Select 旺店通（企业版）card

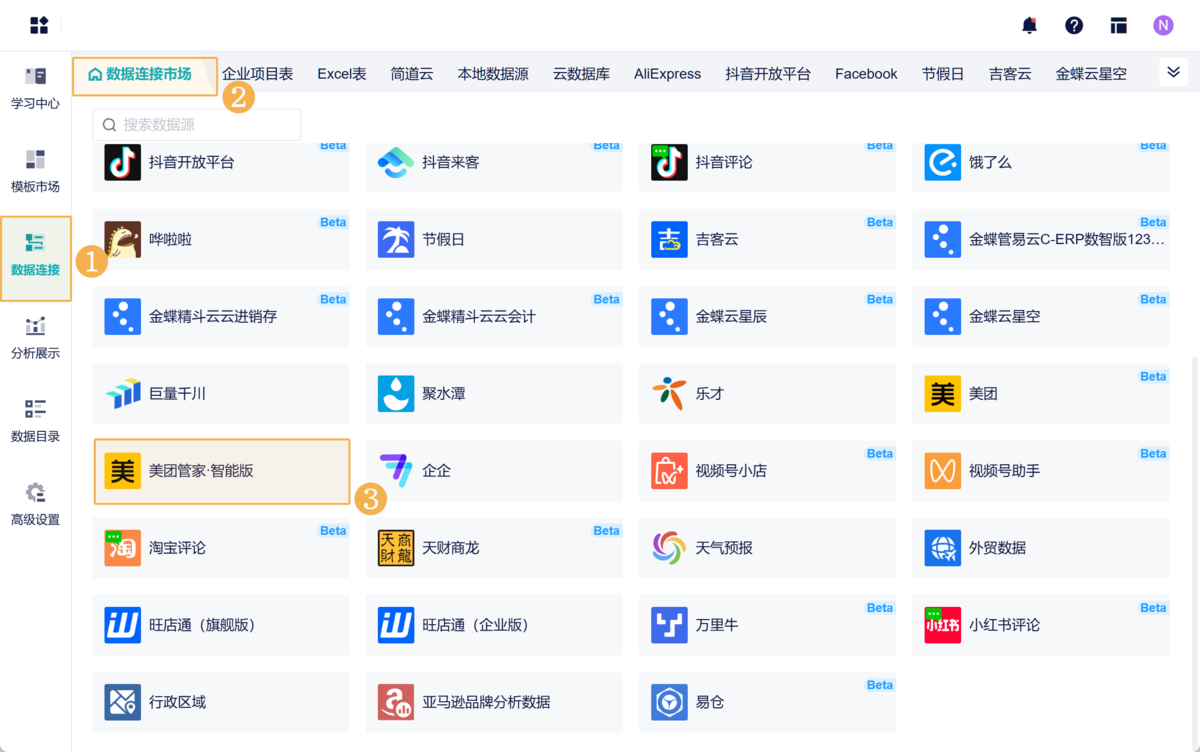494,625
